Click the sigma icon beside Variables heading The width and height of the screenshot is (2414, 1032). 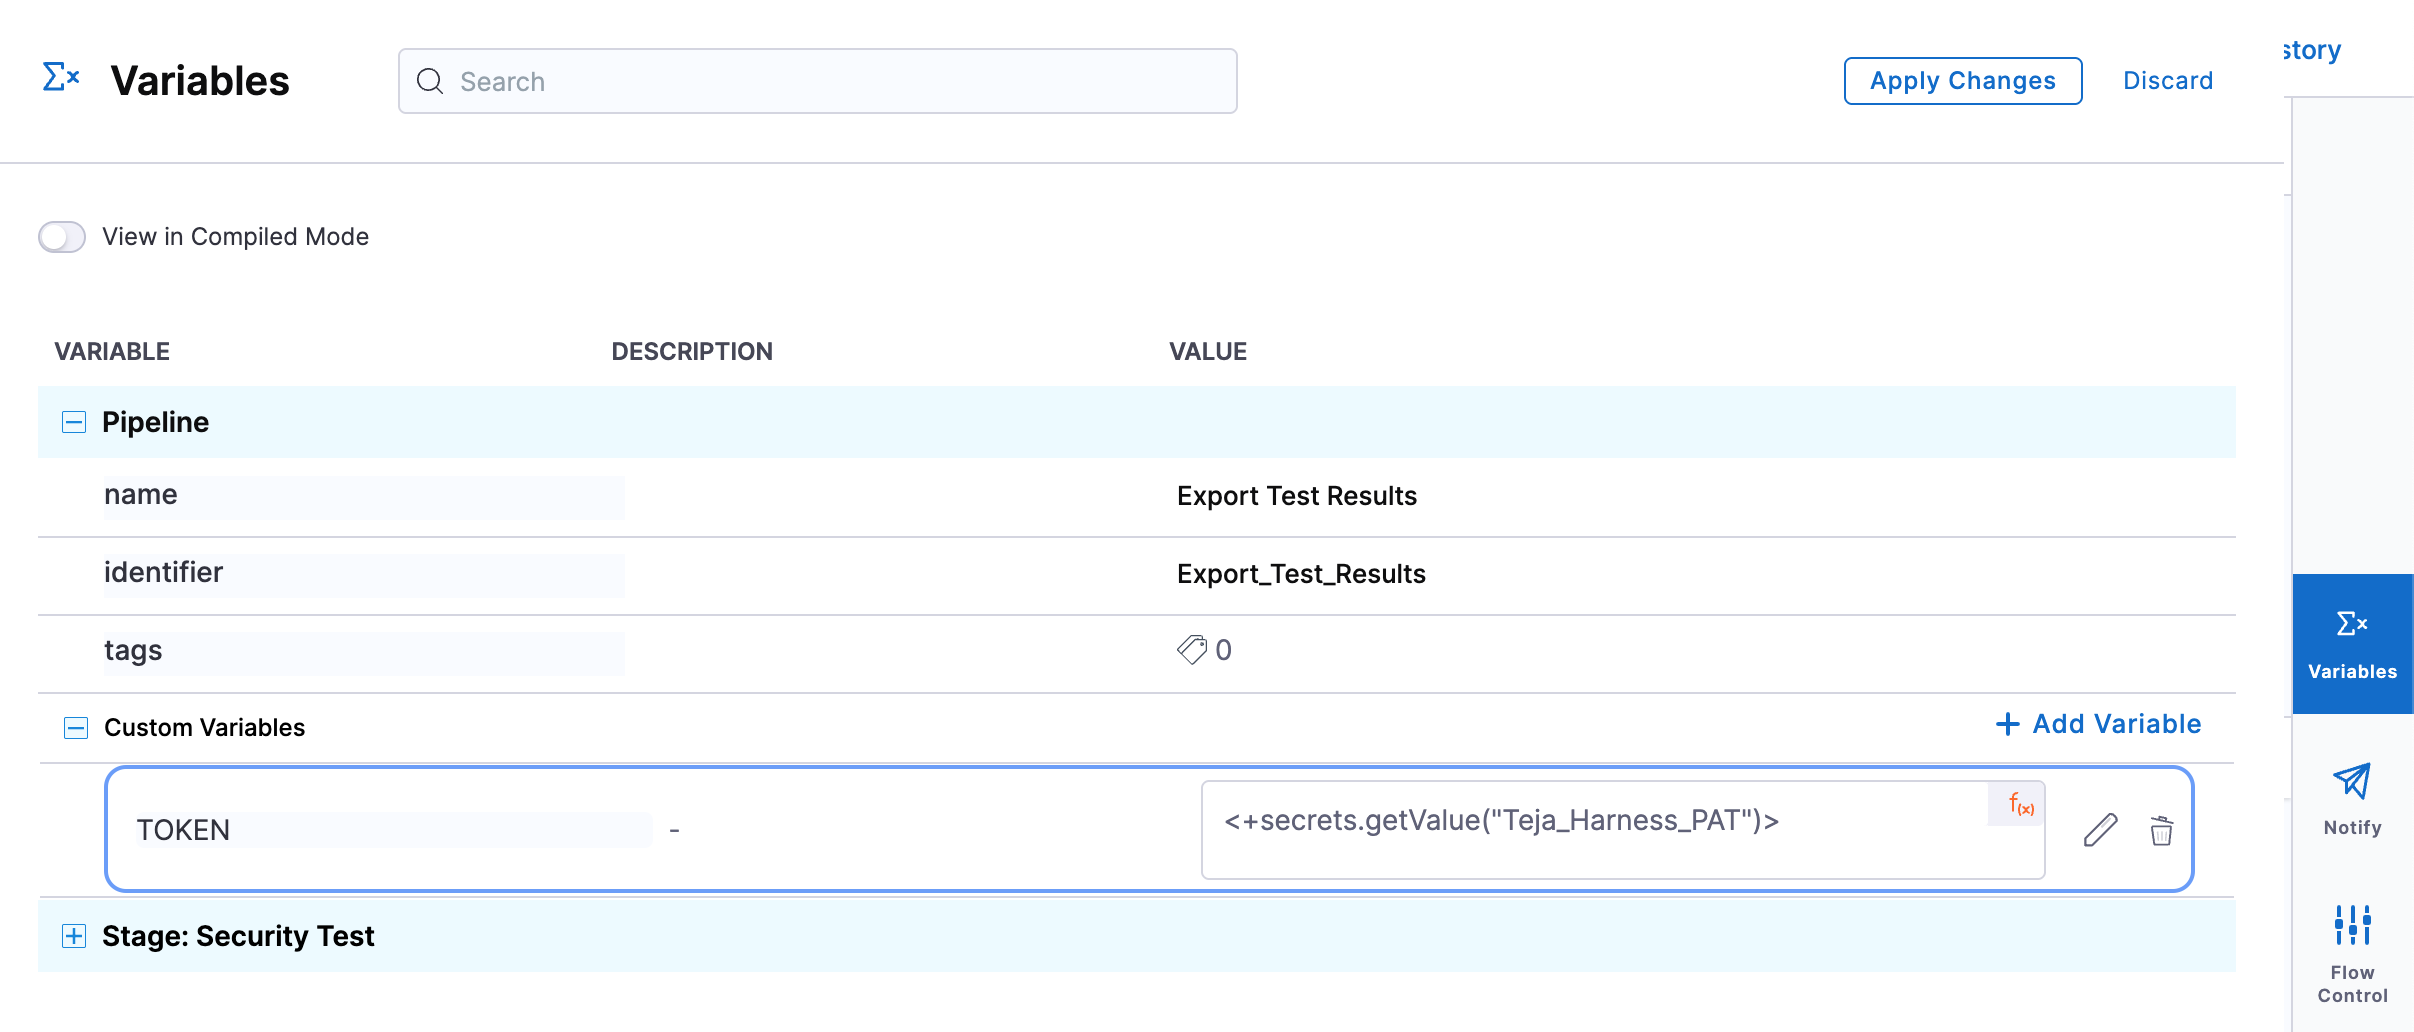[x=61, y=77]
